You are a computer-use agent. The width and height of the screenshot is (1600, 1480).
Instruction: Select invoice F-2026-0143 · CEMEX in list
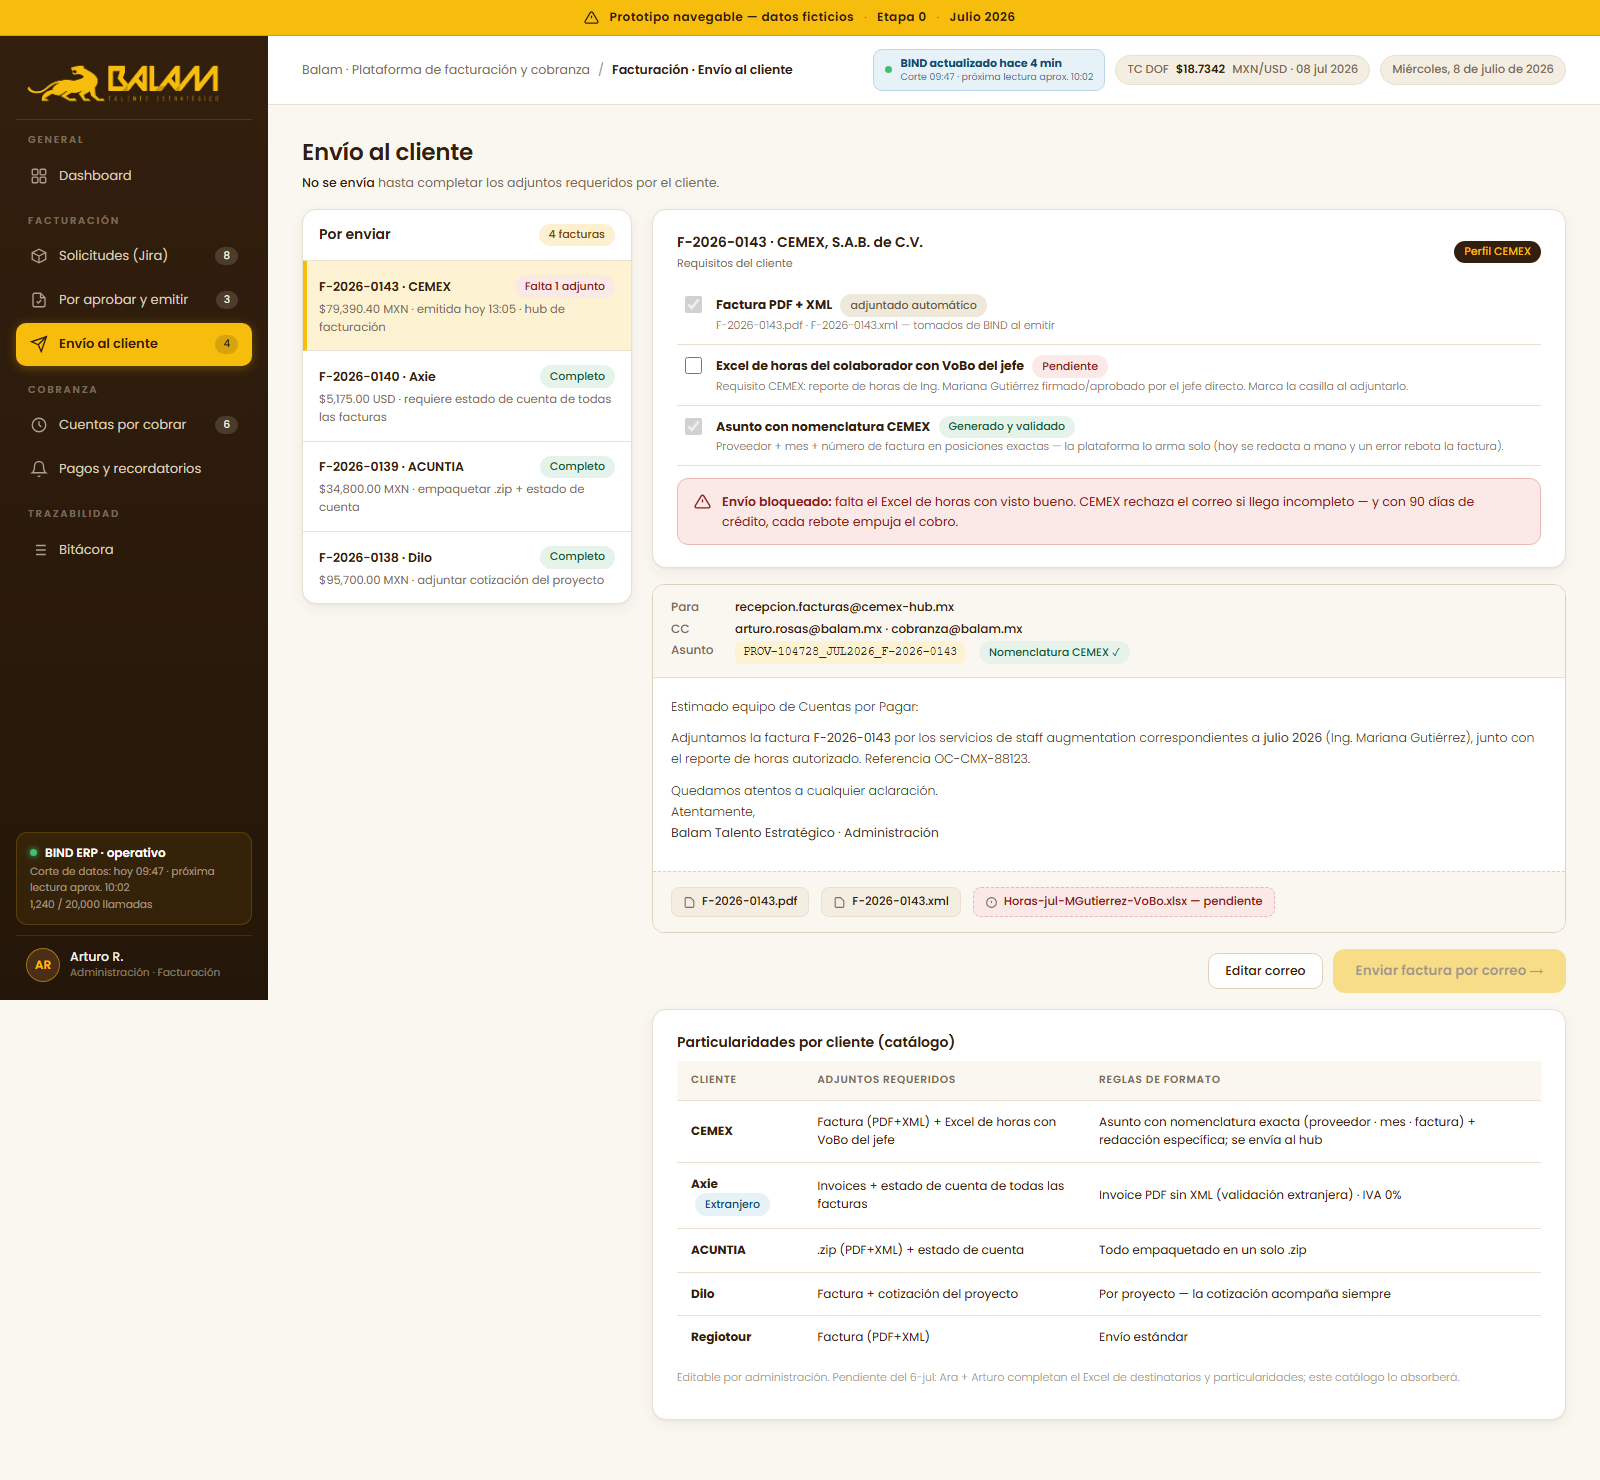(467, 306)
